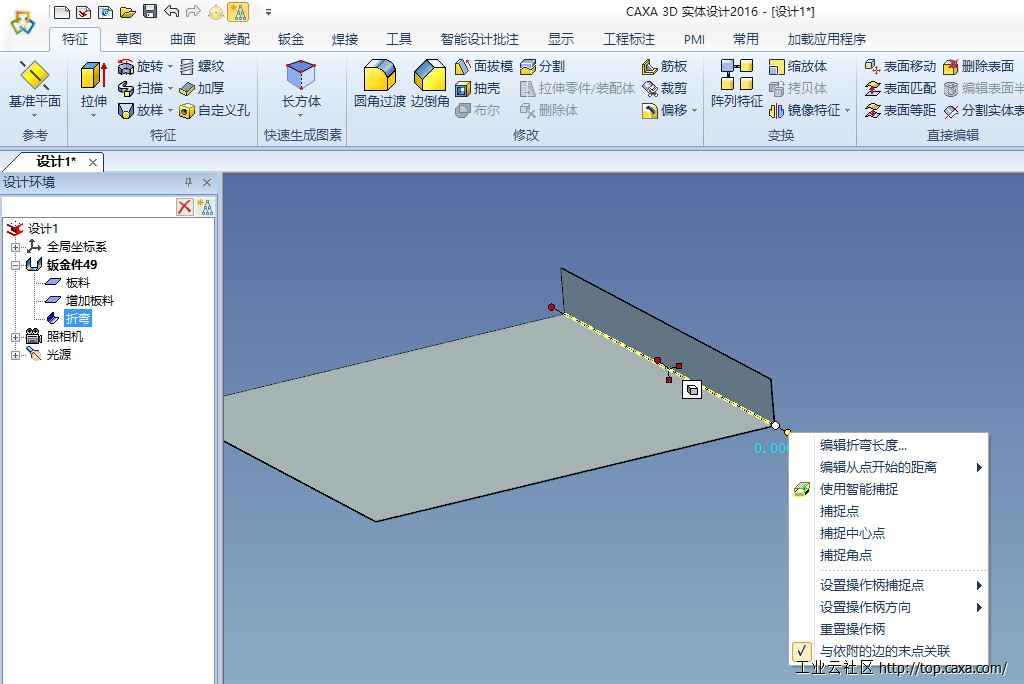Click the 拉伸 (Extrude) tool icon

(93, 77)
